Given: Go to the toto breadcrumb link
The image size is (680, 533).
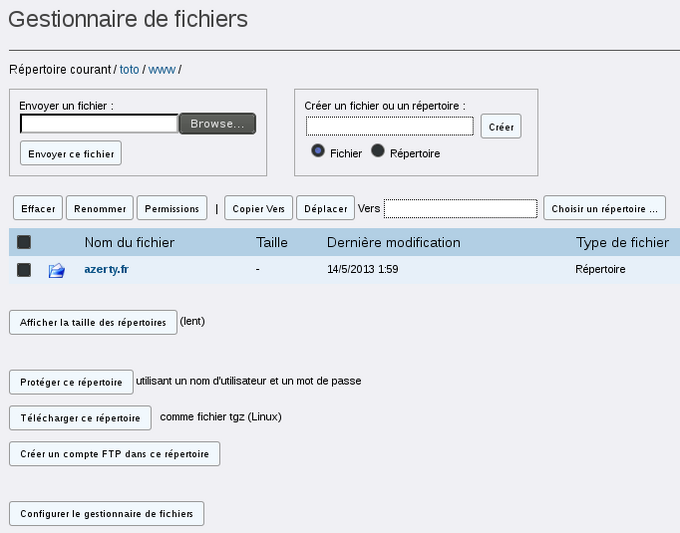Looking at the screenshot, I should point(129,69).
